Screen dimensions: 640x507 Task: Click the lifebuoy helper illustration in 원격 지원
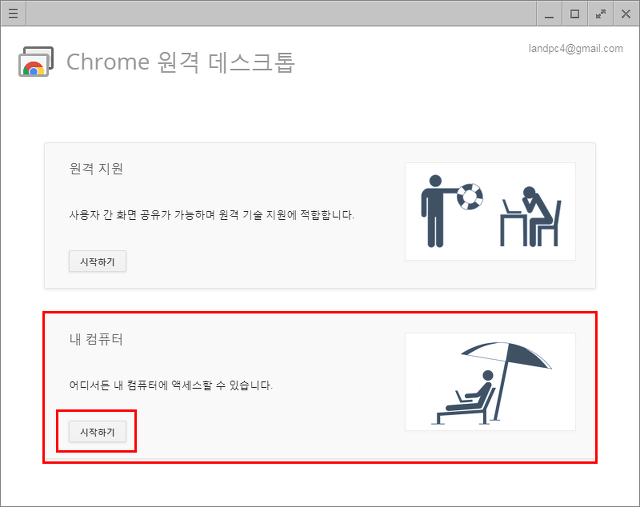[490, 211]
